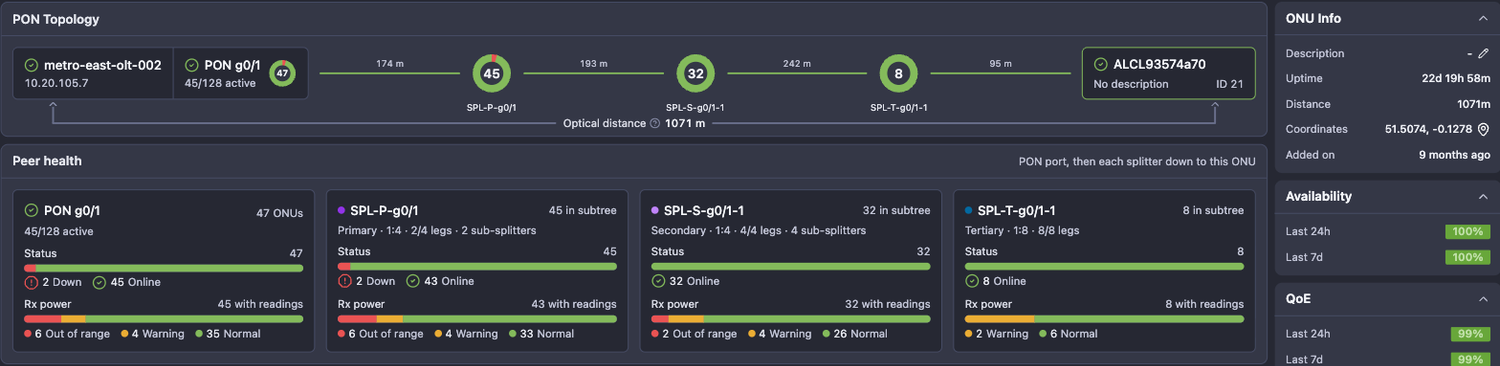Viewport: 1500px width, 366px height.
Task: Click the coordinates 51.5074, -0.1278
Action: click(x=1428, y=129)
